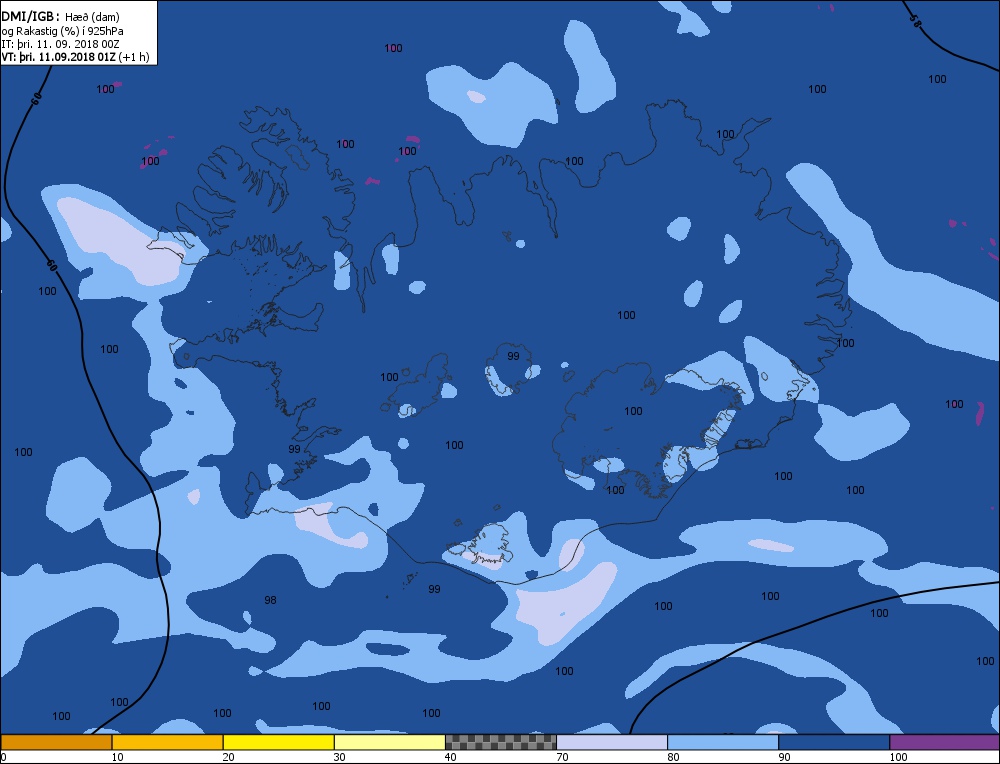Image resolution: width=1000 pixels, height=764 pixels.
Task: Select the pale yellow 30–40 legend swatch
Action: point(389,742)
